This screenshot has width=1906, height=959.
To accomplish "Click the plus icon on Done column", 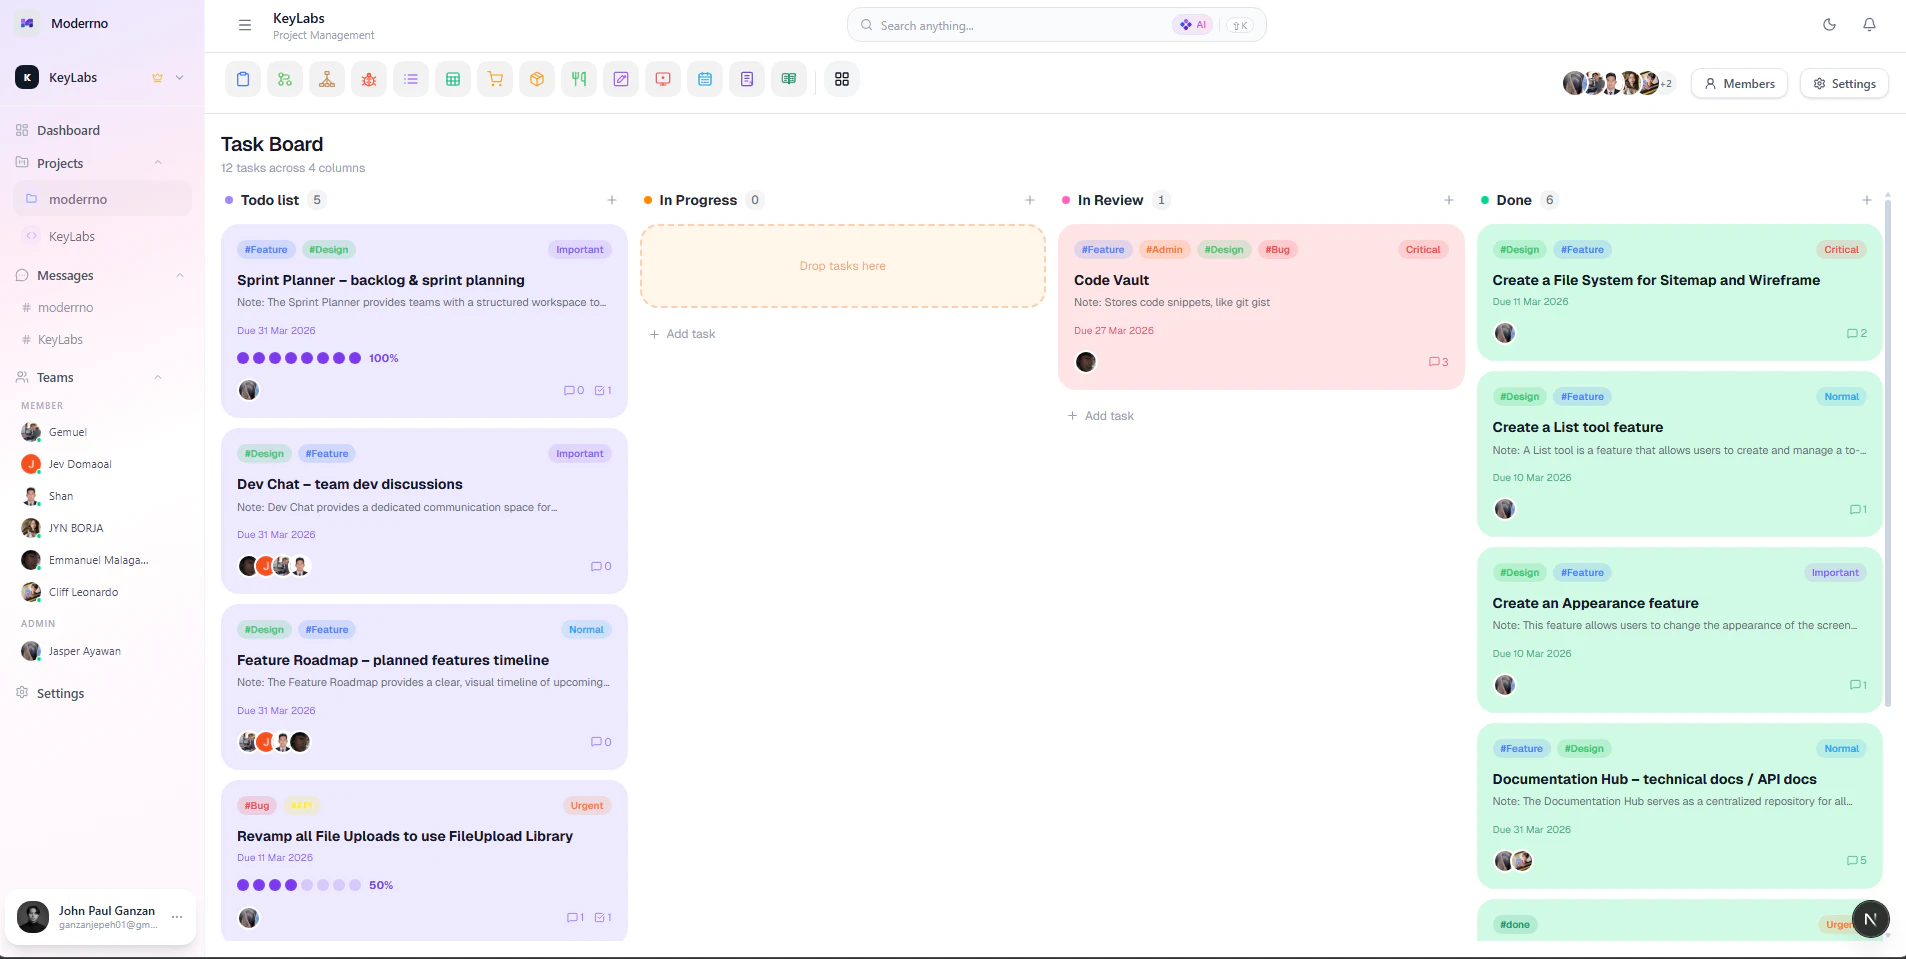I will [1867, 200].
